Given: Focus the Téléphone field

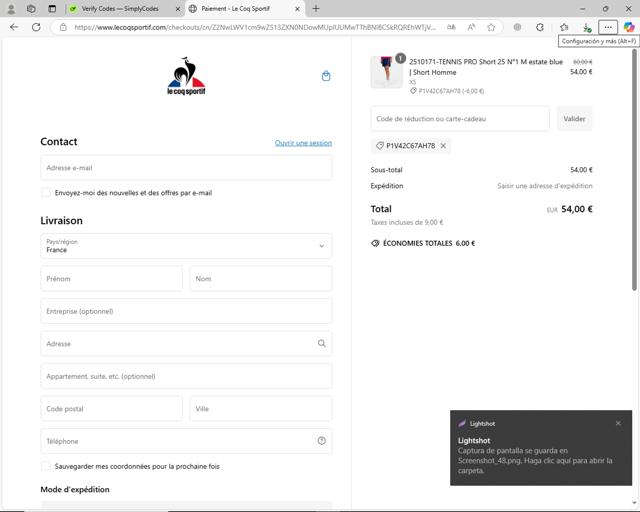Looking at the screenshot, I should [x=186, y=441].
